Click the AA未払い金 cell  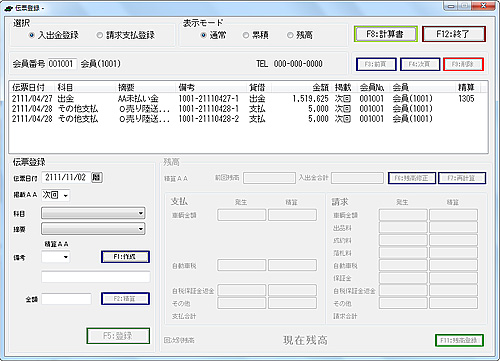tap(138, 99)
